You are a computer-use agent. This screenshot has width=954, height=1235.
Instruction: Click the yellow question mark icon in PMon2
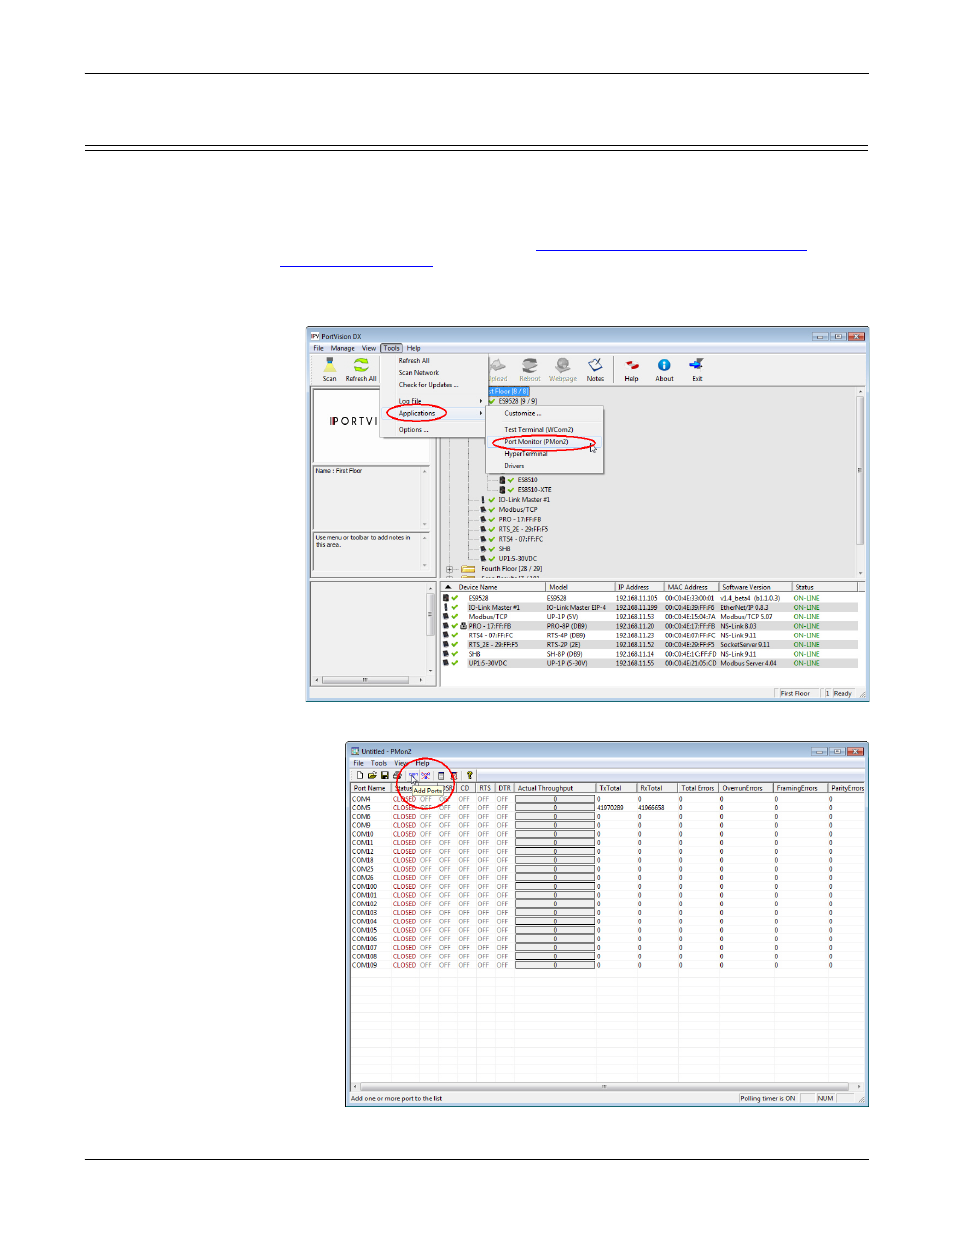pos(469,775)
